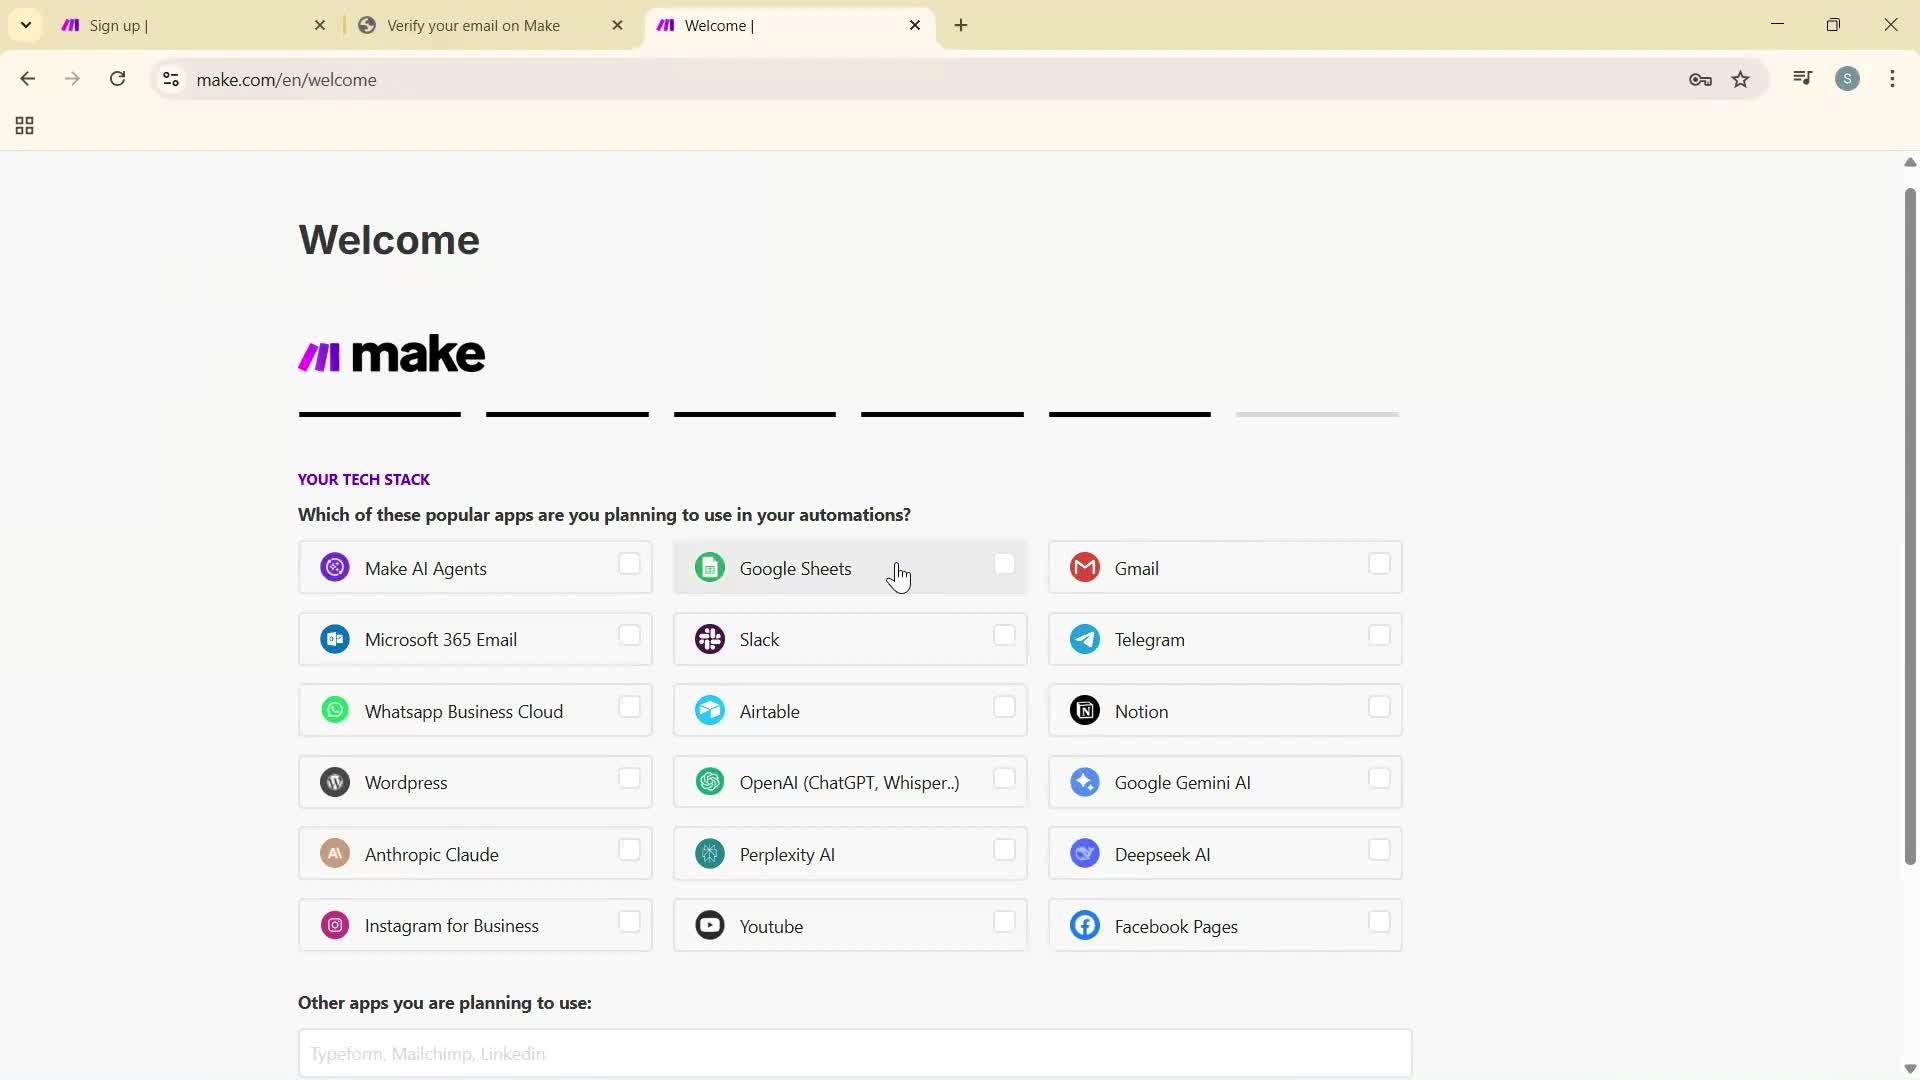Select the Deepseek AI option row
The image size is (1920, 1080).
[1225, 853]
